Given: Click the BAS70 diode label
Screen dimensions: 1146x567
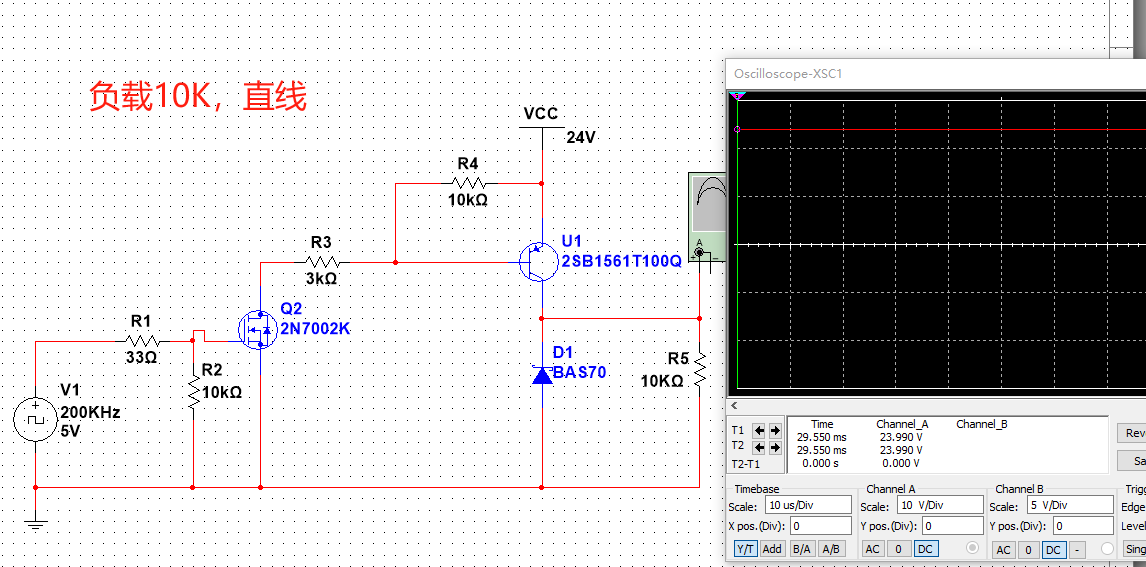Looking at the screenshot, I should point(580,372).
